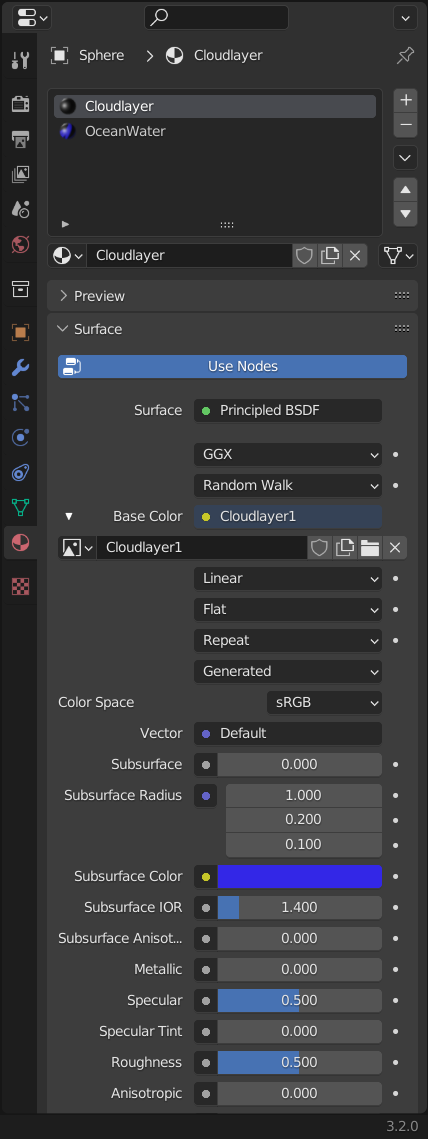Screen dimensions: 428x1139
Task: Click the properties search field
Action: pos(217,17)
